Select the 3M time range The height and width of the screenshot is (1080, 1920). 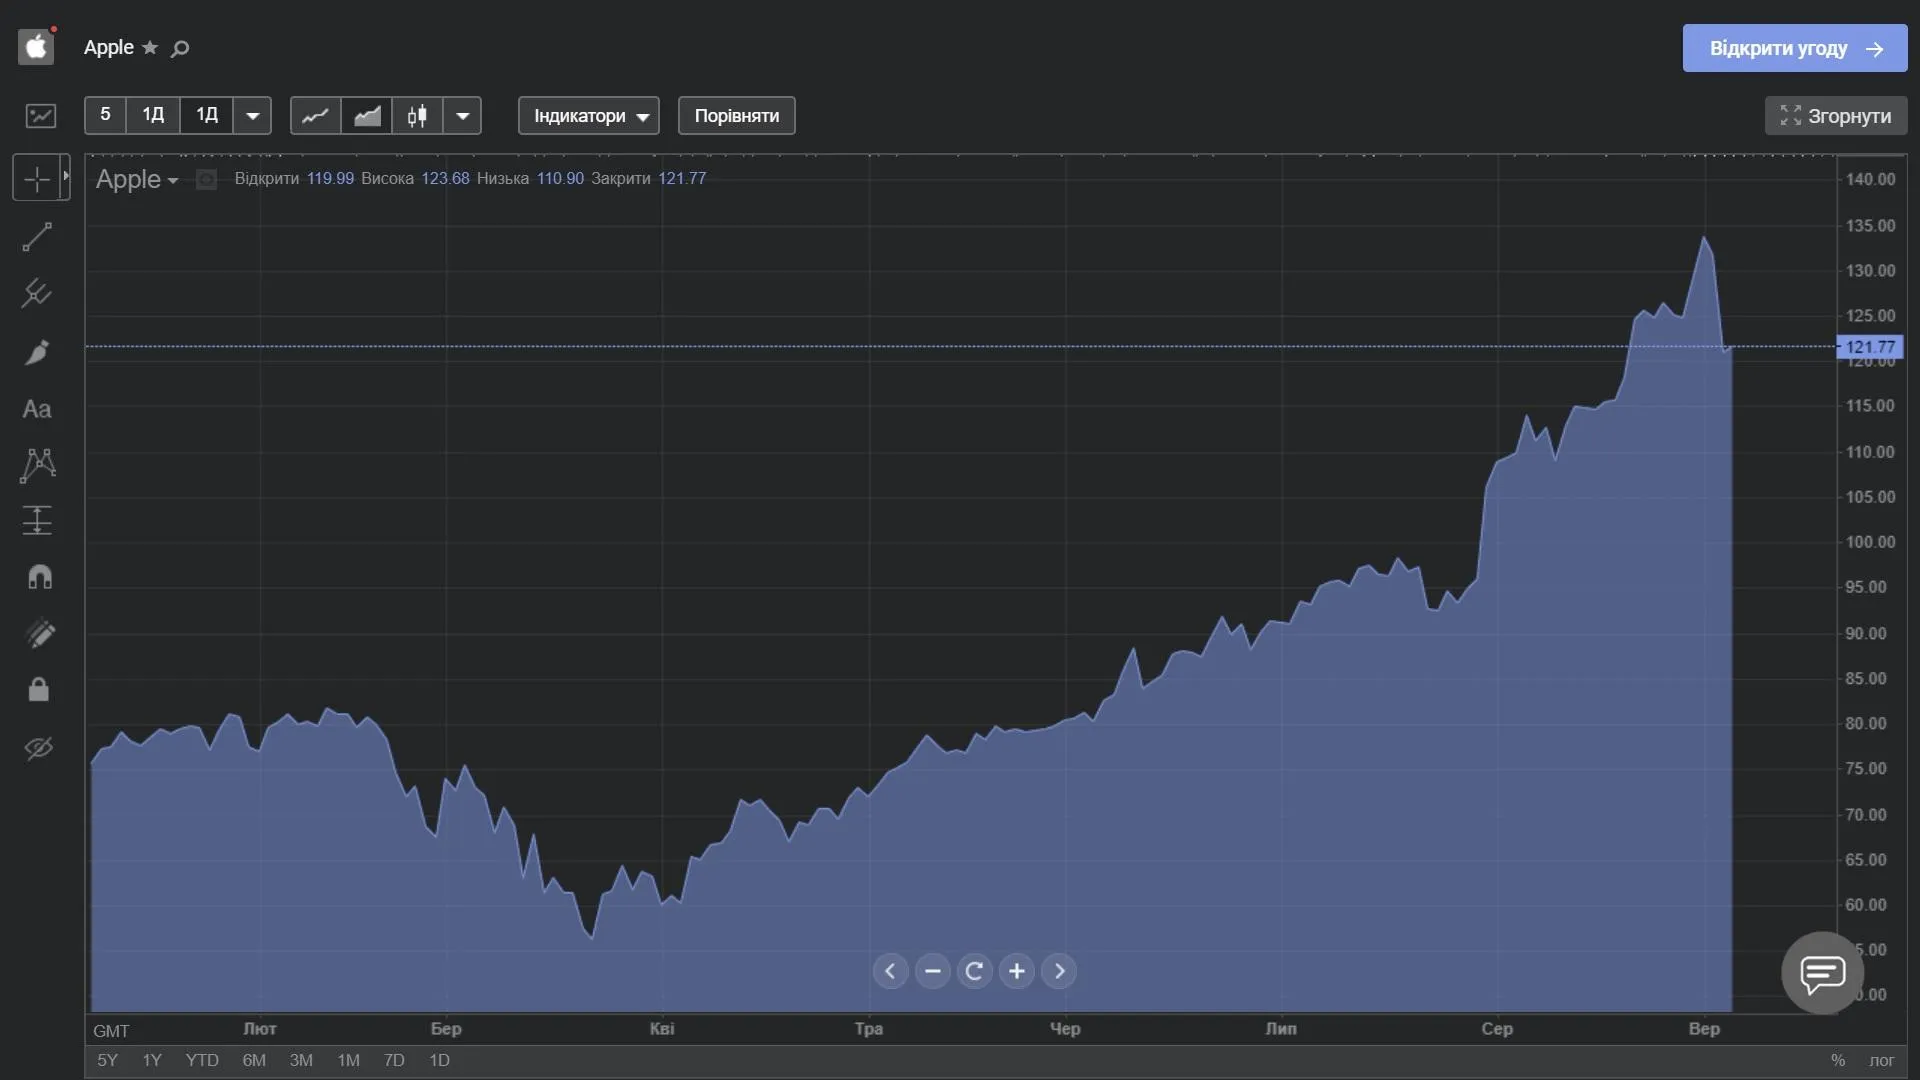301,1060
